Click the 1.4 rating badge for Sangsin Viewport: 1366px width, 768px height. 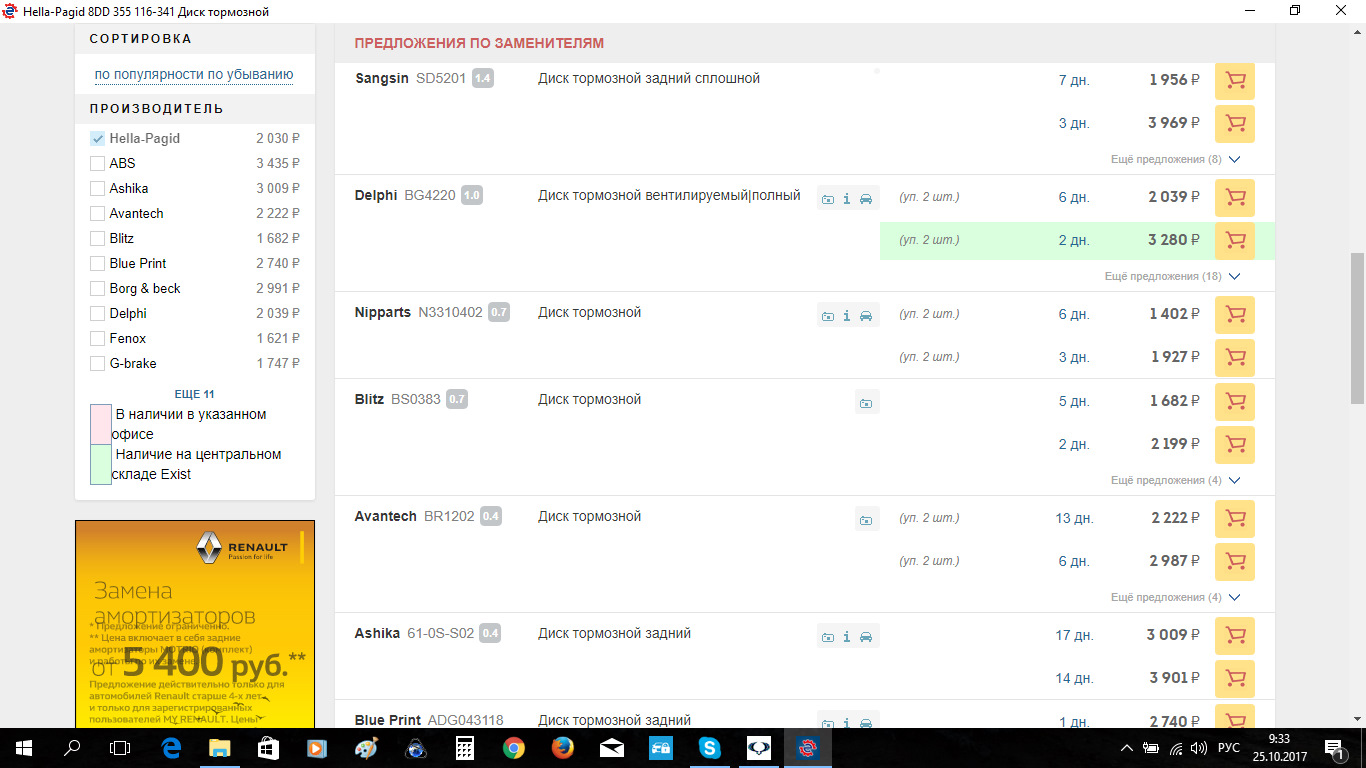[483, 79]
